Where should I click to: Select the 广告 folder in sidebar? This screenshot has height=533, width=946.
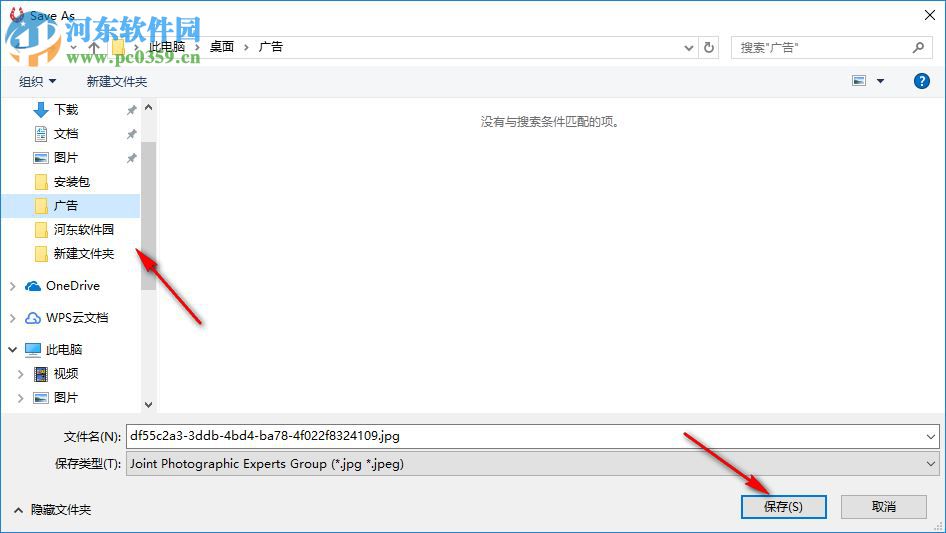click(71, 206)
